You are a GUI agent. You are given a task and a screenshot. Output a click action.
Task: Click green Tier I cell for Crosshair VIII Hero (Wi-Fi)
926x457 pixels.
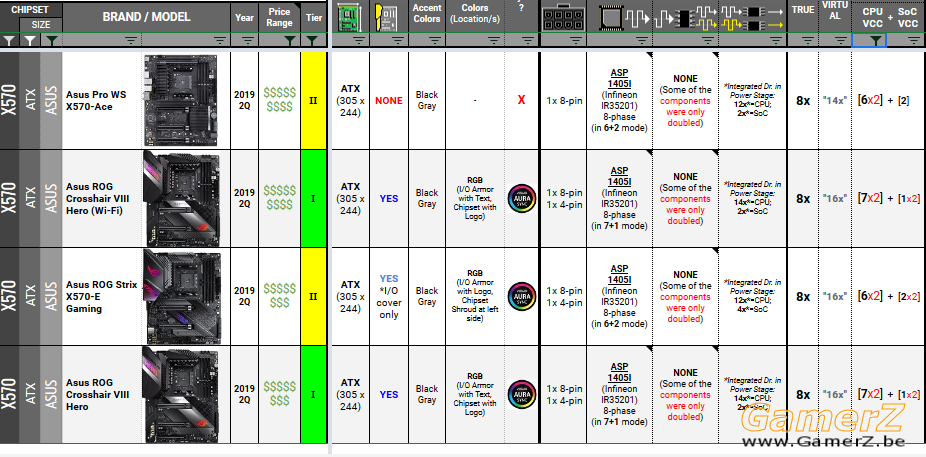click(x=314, y=198)
